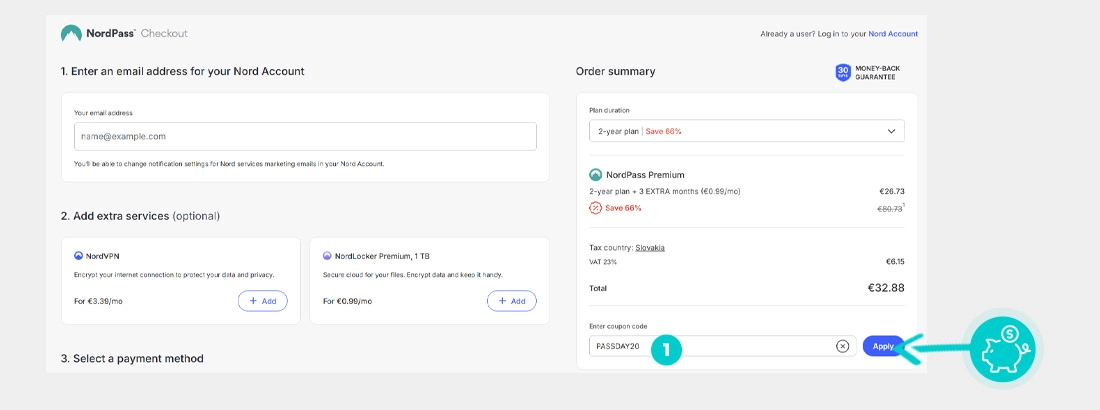Open the Nord Account login link
This screenshot has height=410, width=1100.
[893, 34]
